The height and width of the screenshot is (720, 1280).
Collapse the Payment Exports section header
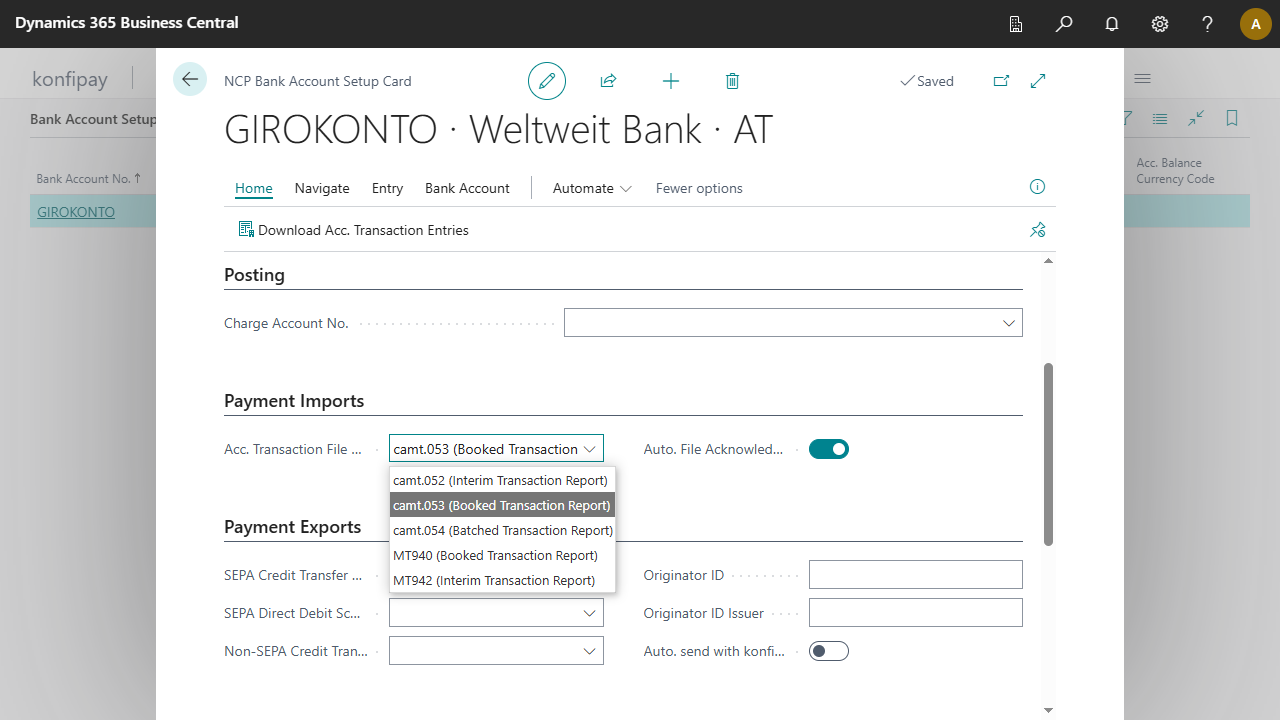(292, 527)
